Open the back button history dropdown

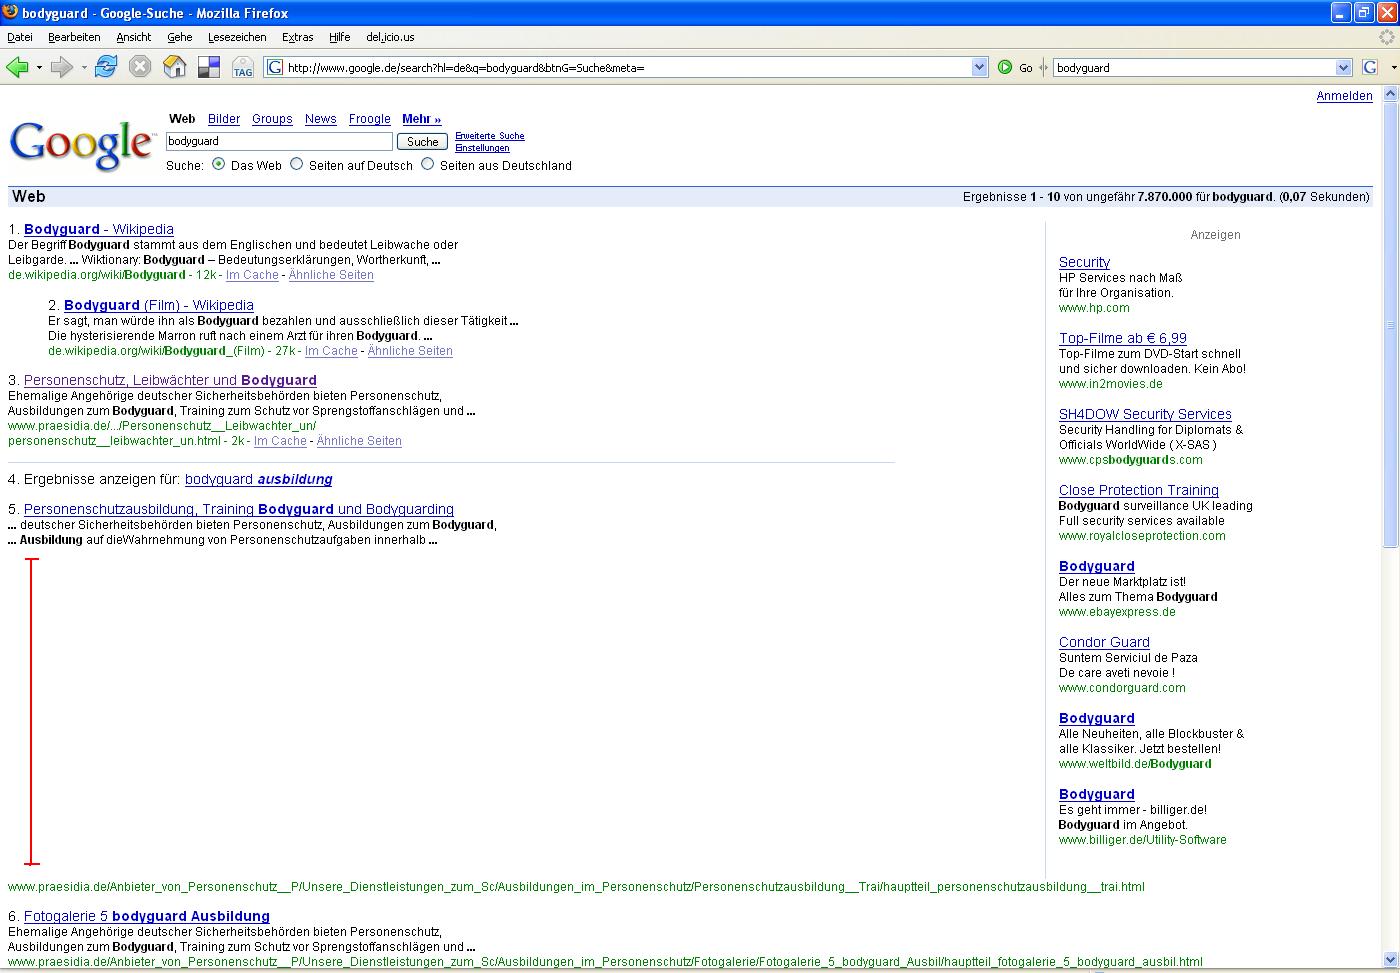pos(39,67)
